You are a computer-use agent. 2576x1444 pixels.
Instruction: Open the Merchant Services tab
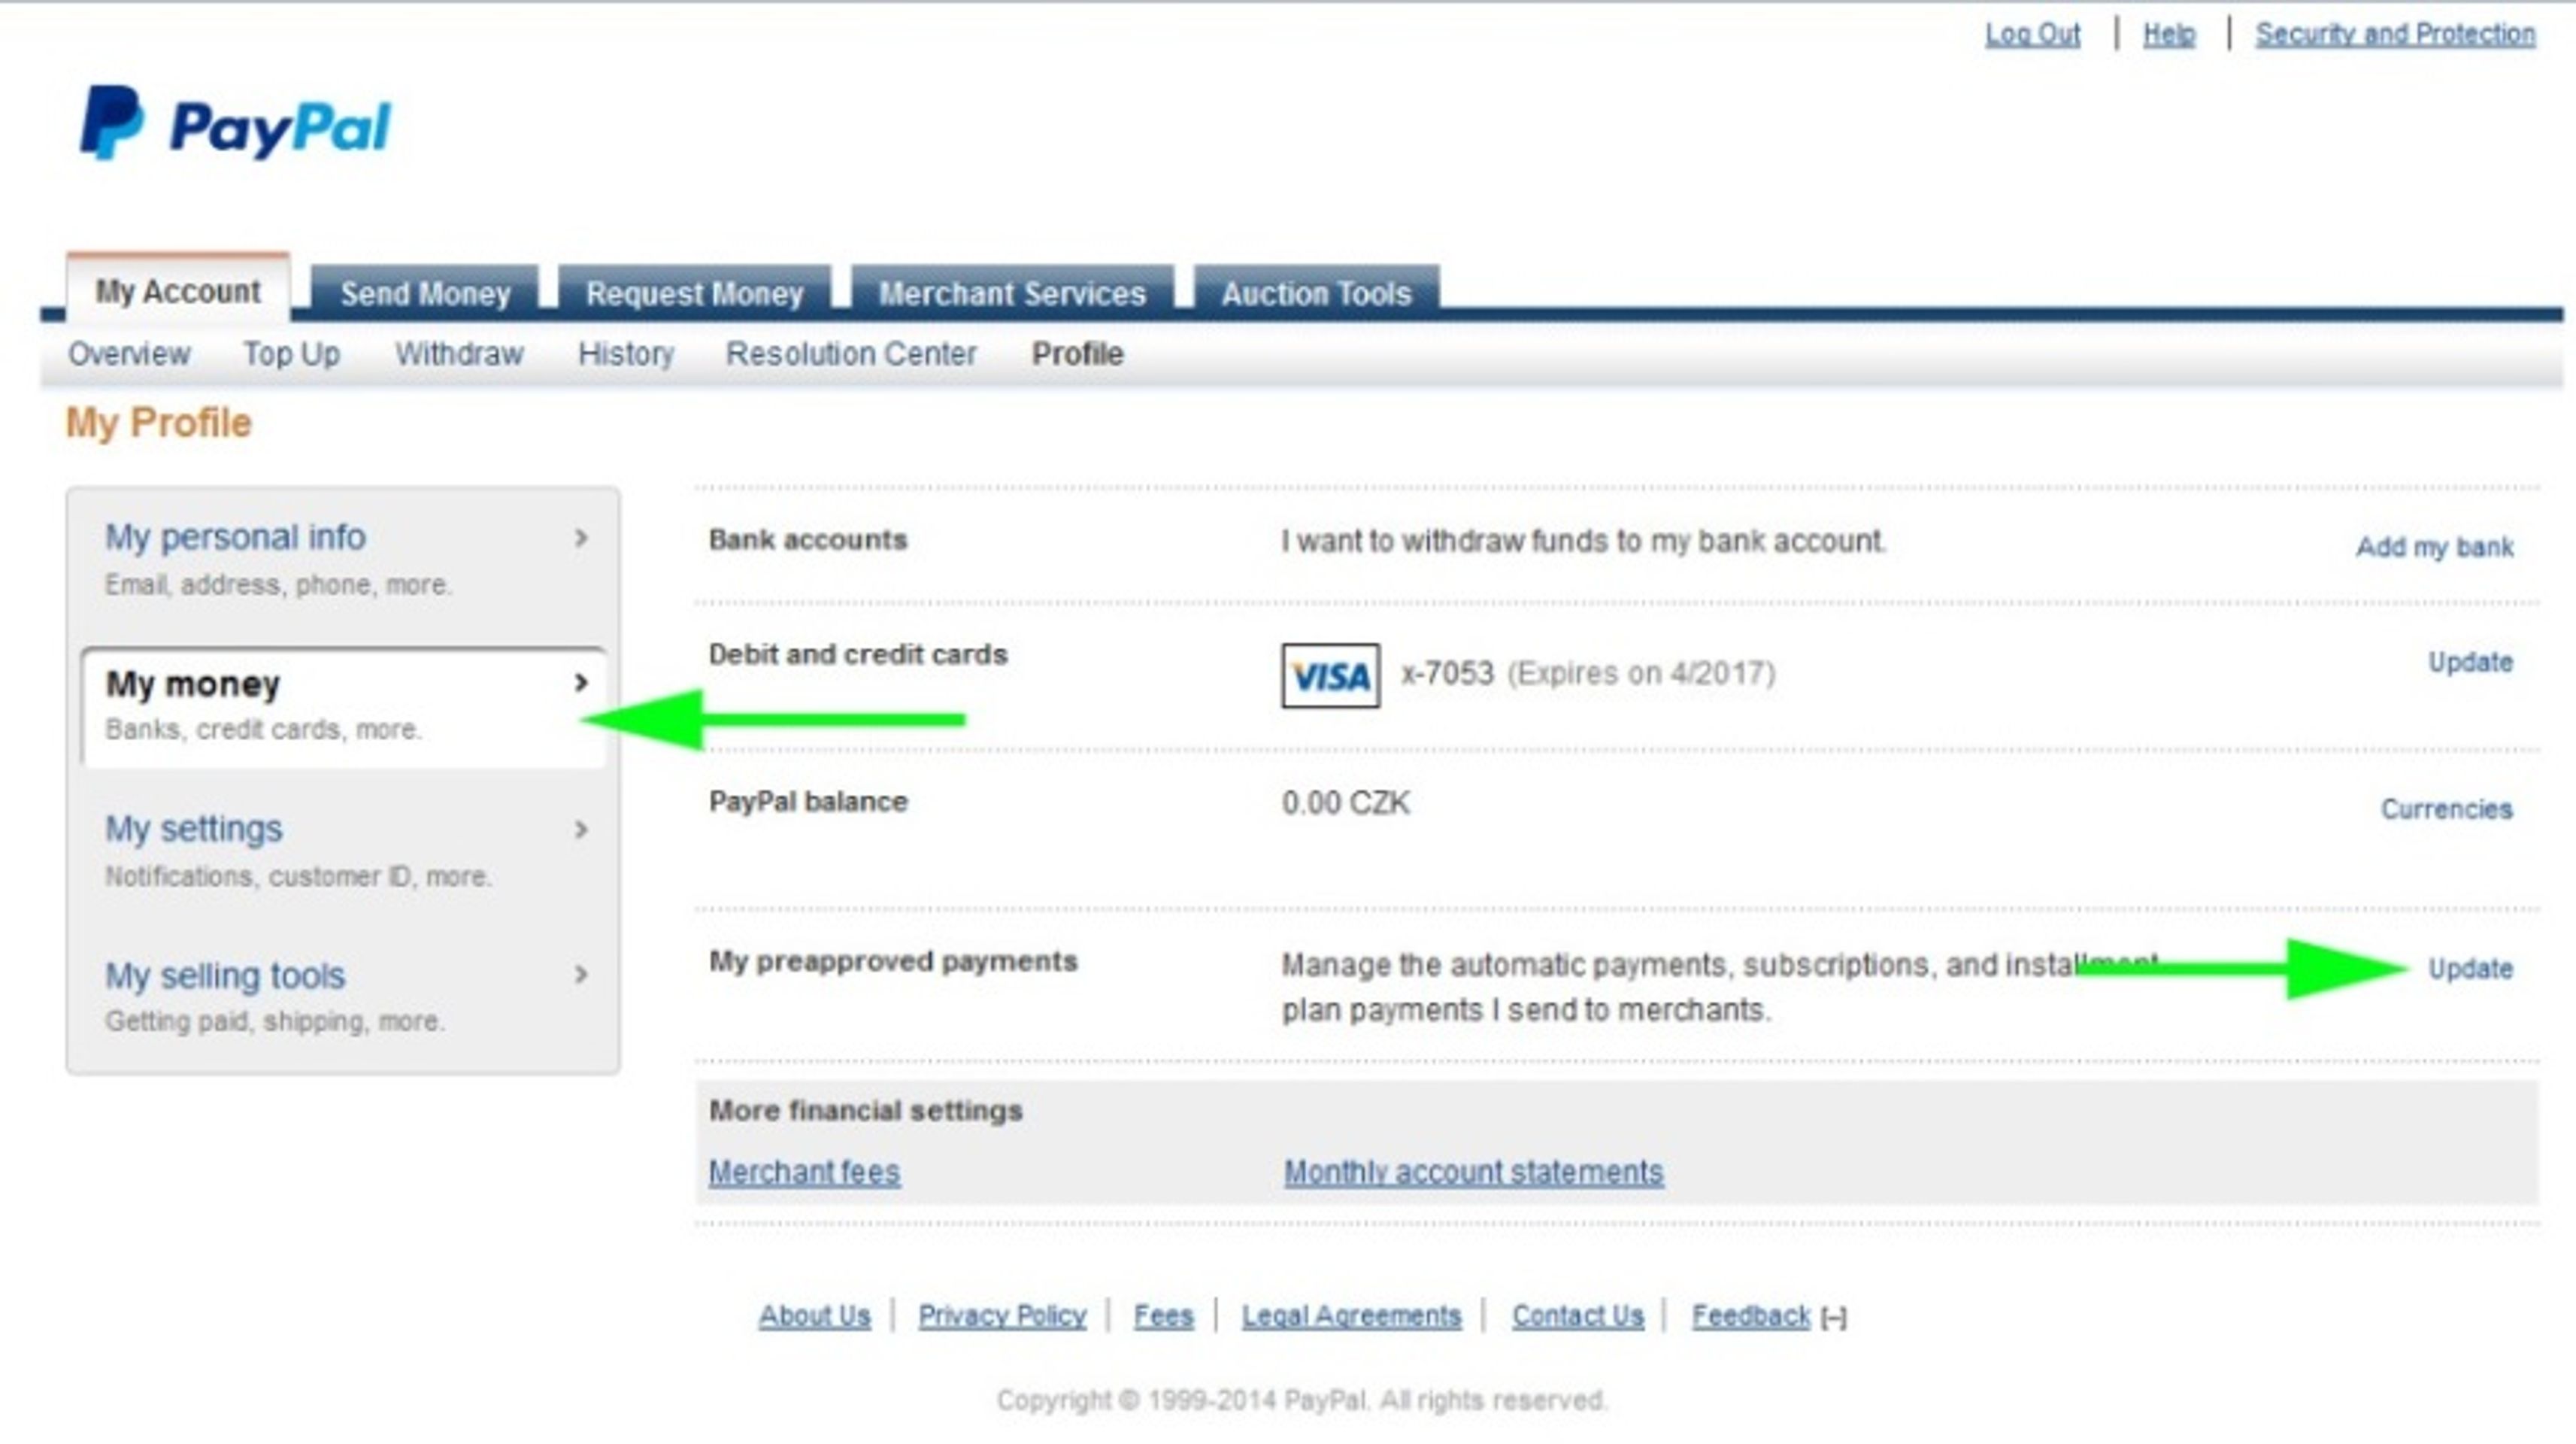pos(1012,293)
